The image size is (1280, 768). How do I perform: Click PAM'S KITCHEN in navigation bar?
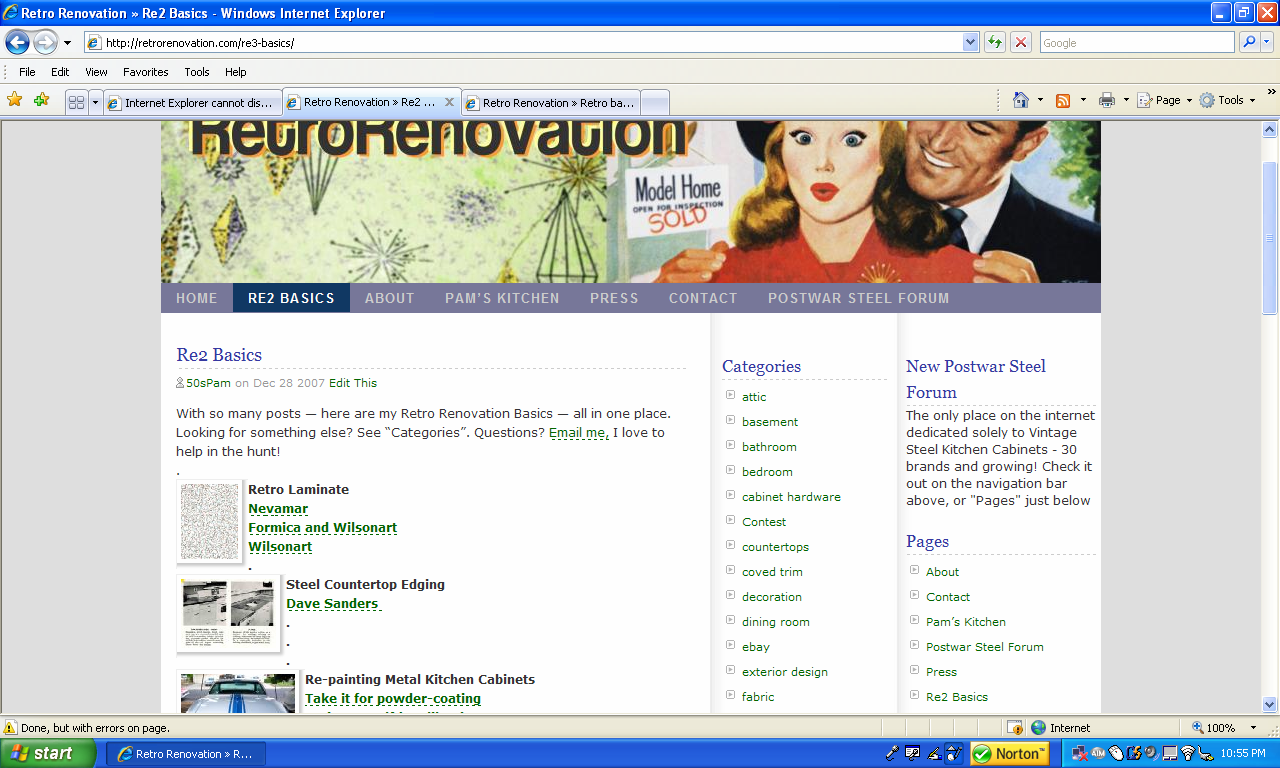tap(502, 298)
